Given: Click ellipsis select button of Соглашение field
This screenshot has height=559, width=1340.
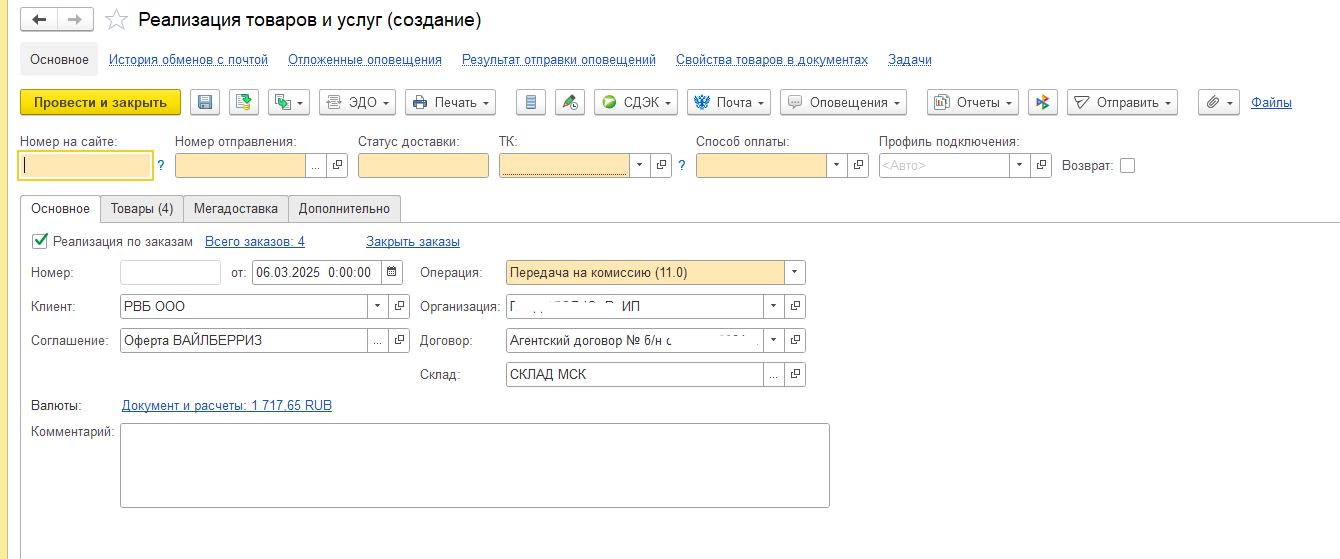Looking at the screenshot, I should pyautogui.click(x=378, y=340).
